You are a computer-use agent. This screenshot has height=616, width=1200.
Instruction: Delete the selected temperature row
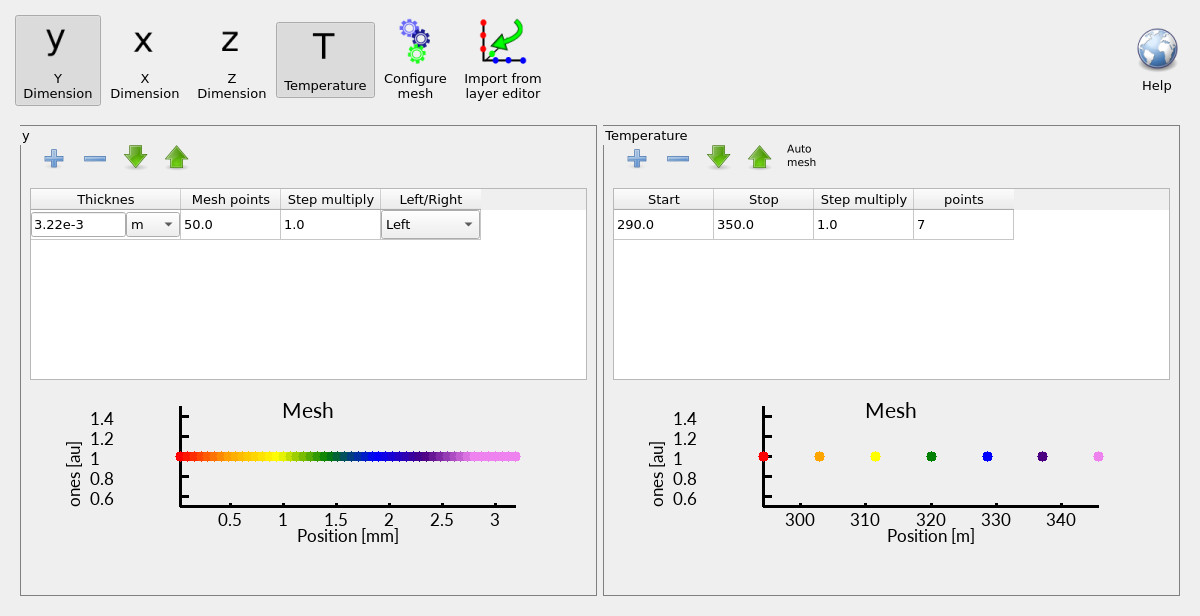pyautogui.click(x=677, y=158)
